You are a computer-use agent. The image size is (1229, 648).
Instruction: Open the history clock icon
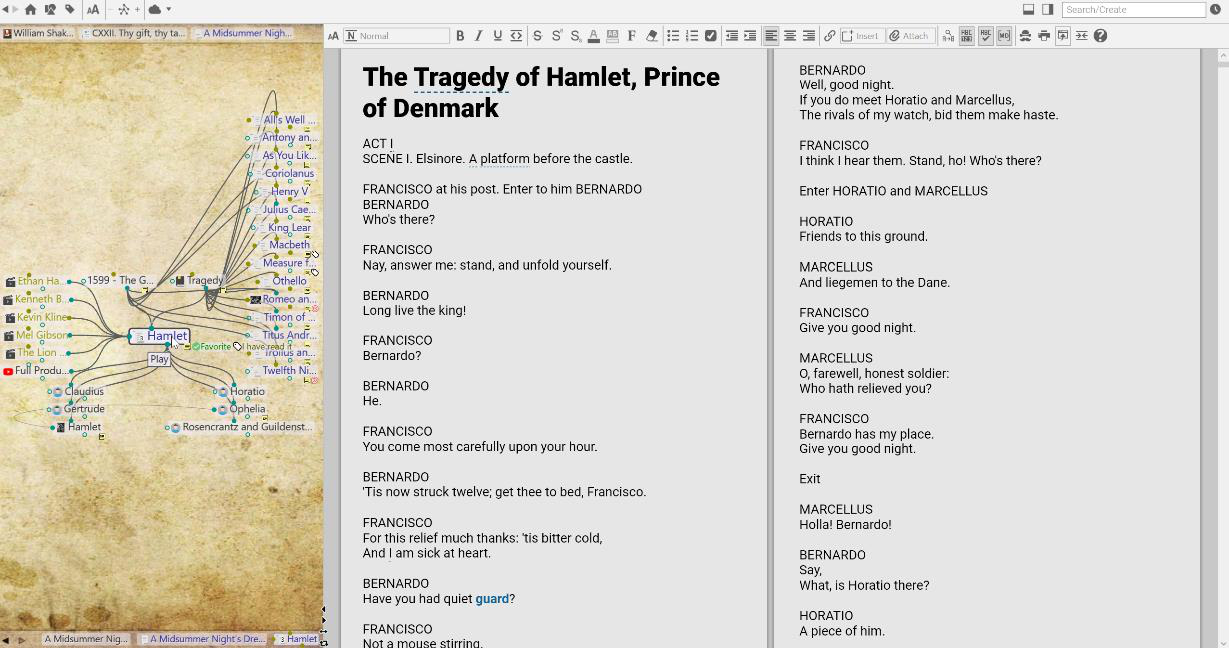[1216, 9]
